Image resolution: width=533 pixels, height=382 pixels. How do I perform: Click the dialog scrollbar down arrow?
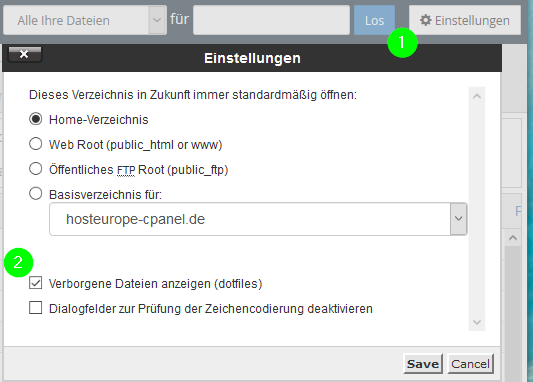click(477, 322)
